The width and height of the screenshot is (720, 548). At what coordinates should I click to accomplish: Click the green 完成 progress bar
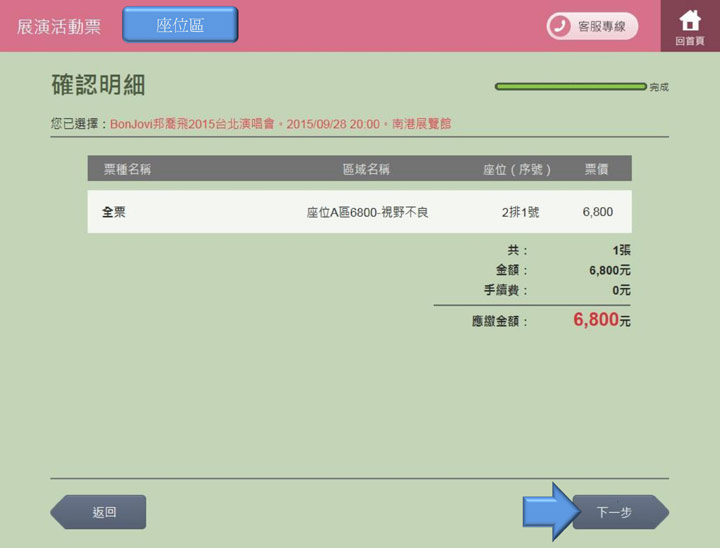click(570, 87)
